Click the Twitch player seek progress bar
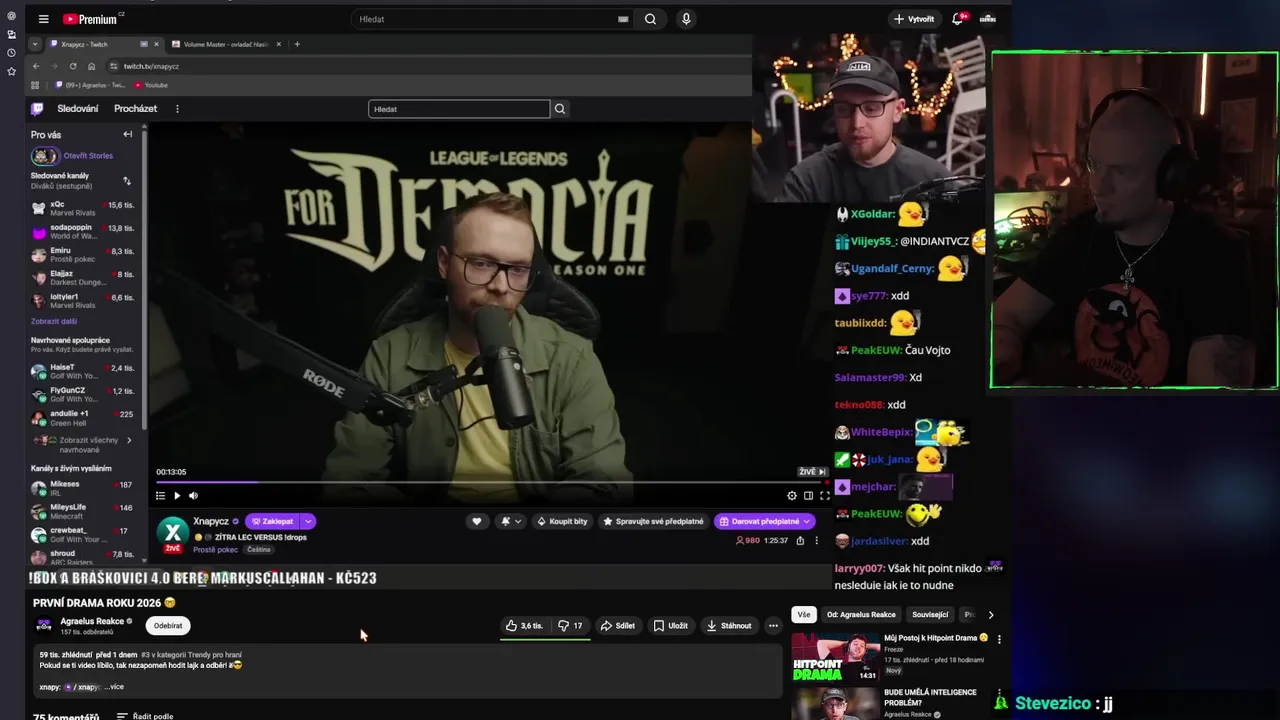This screenshot has width=1280, height=720. [490, 482]
